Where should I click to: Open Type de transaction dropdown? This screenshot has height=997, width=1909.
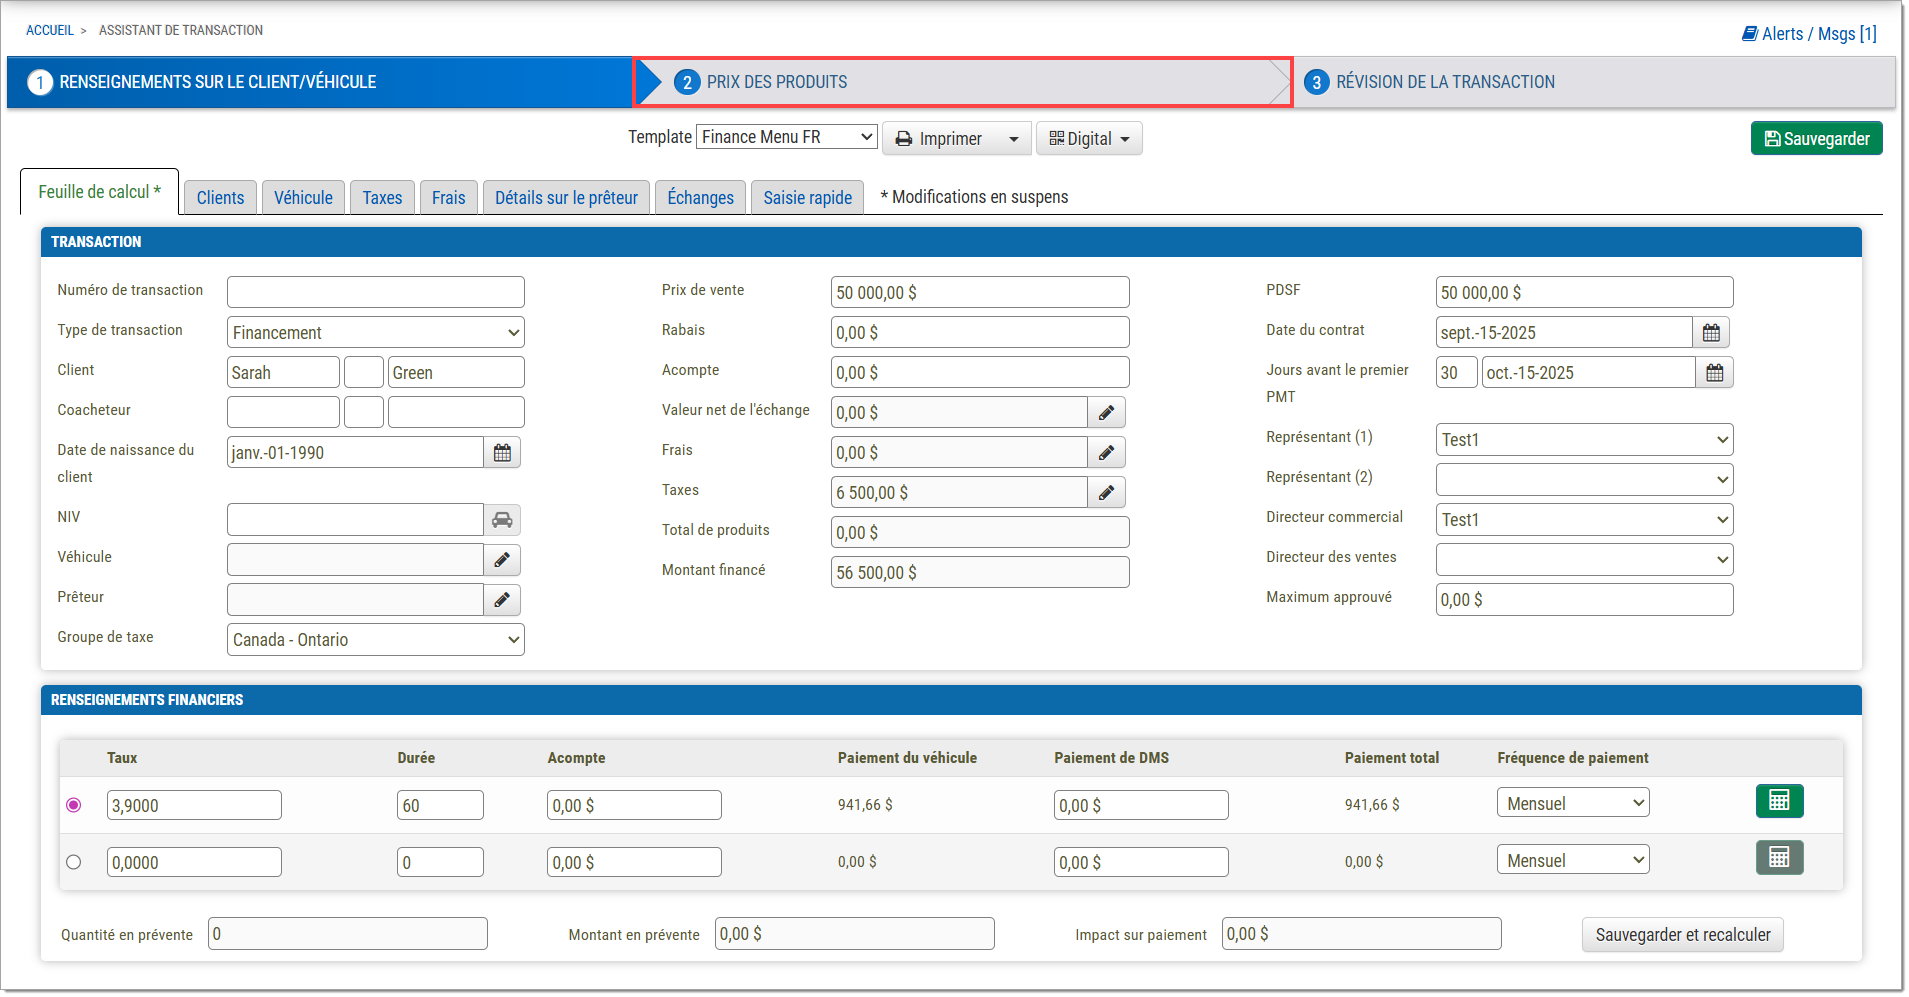[375, 333]
